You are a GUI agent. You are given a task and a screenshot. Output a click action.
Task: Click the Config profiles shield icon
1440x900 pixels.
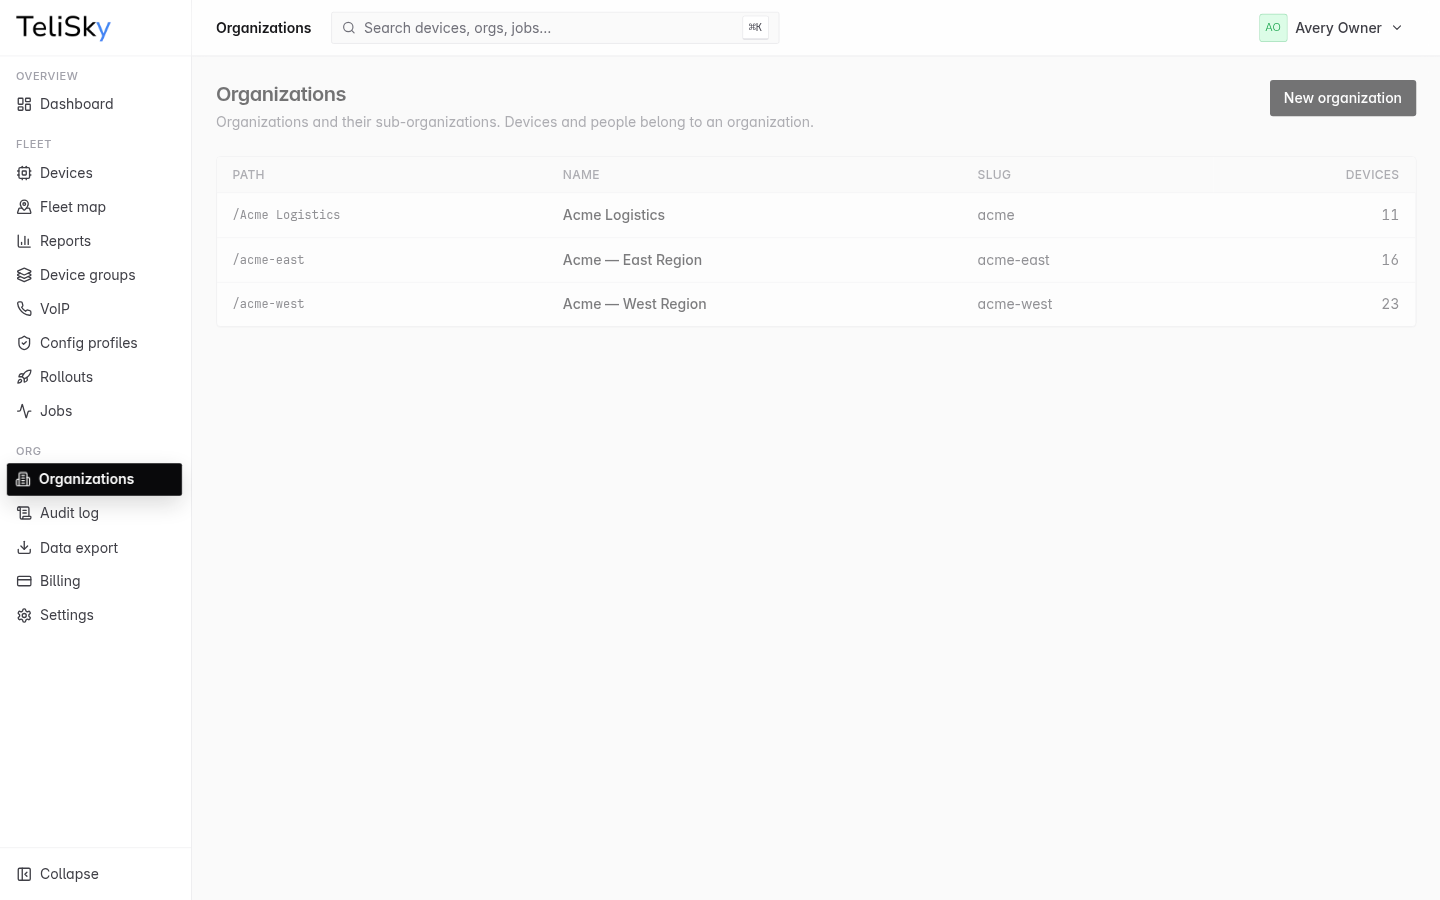tap(24, 343)
